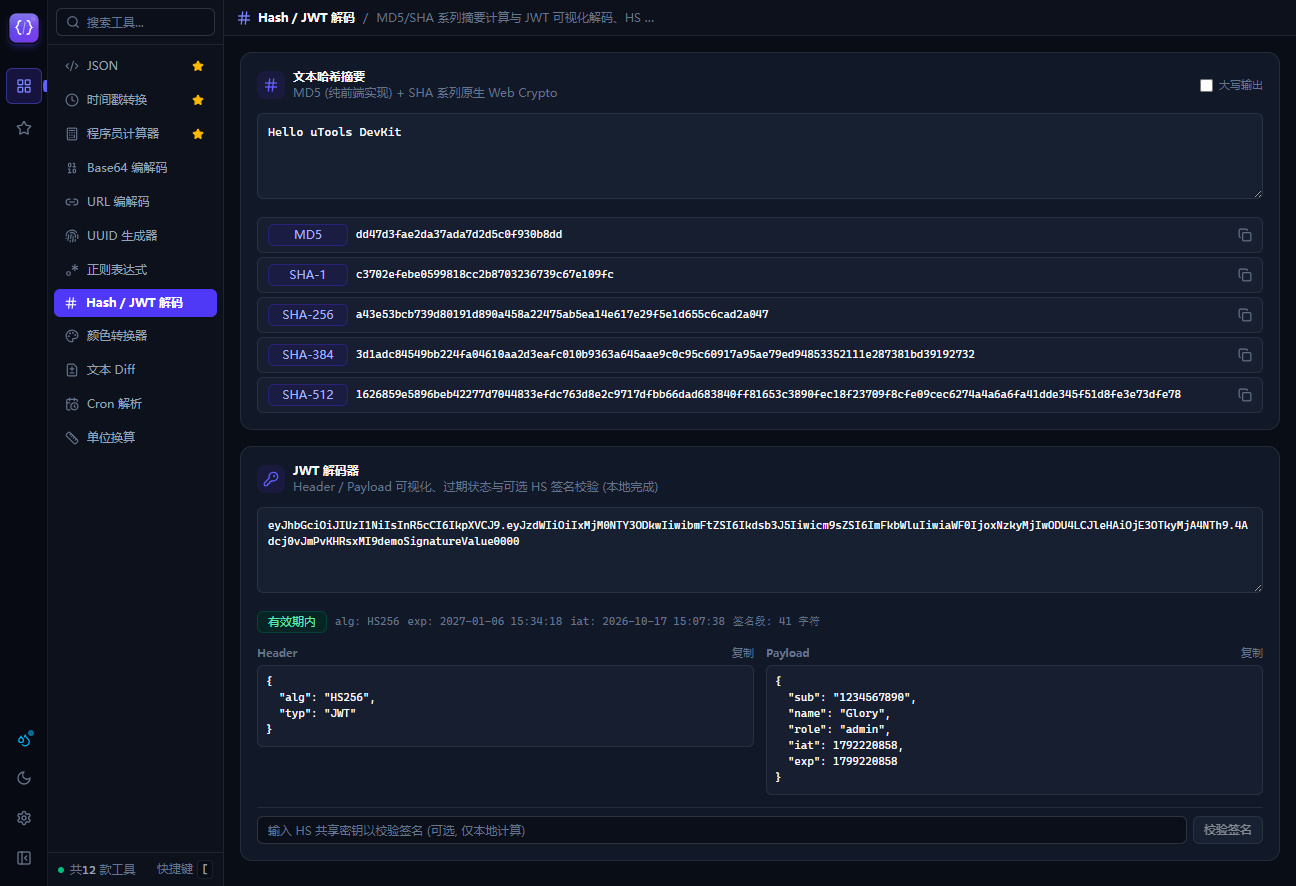This screenshot has height=886, width=1296.
Task: Copy the SHA-256 hash value
Action: point(1245,315)
